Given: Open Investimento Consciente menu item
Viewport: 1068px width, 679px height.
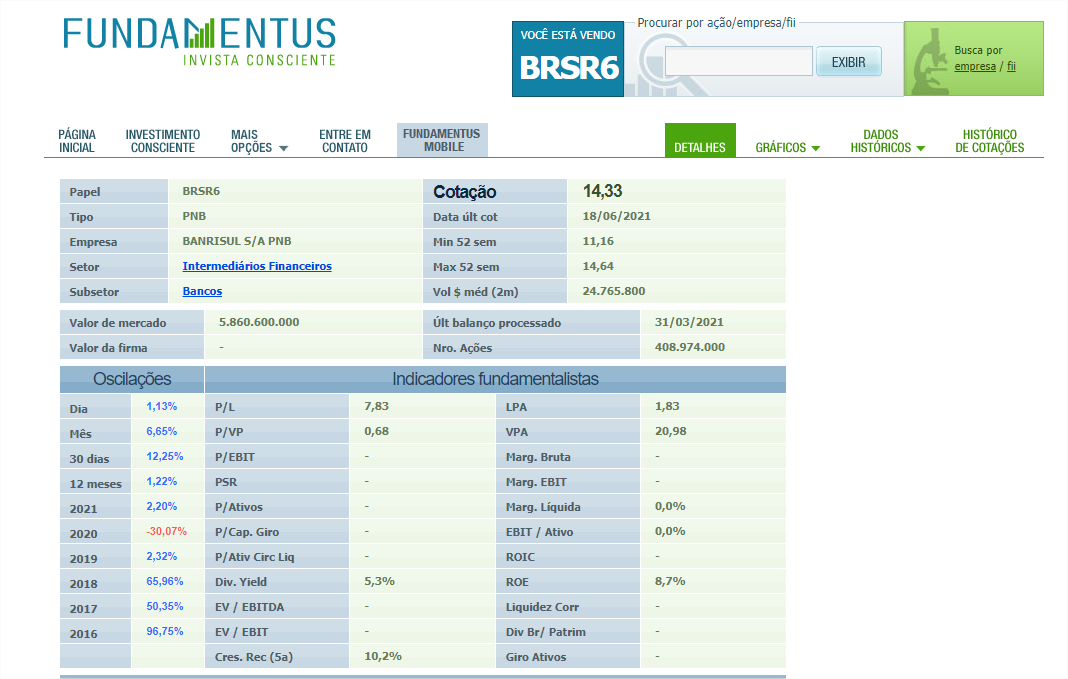Looking at the screenshot, I should [163, 141].
